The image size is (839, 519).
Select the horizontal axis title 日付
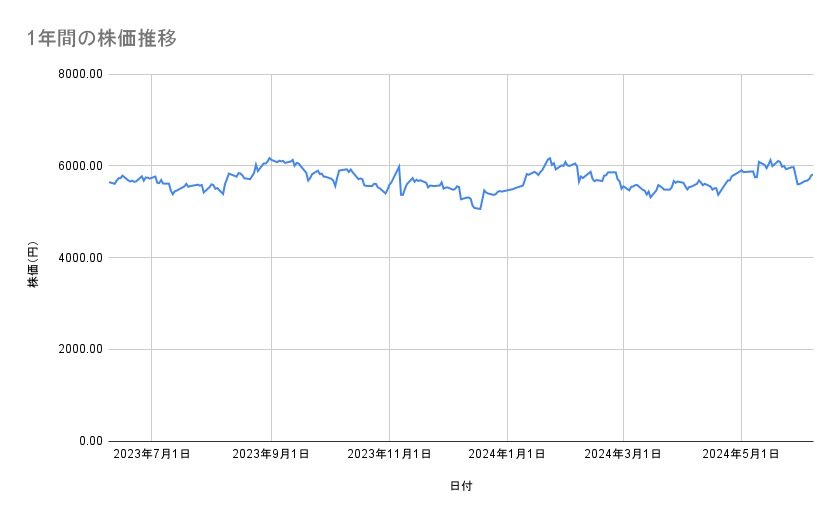pyautogui.click(x=461, y=487)
